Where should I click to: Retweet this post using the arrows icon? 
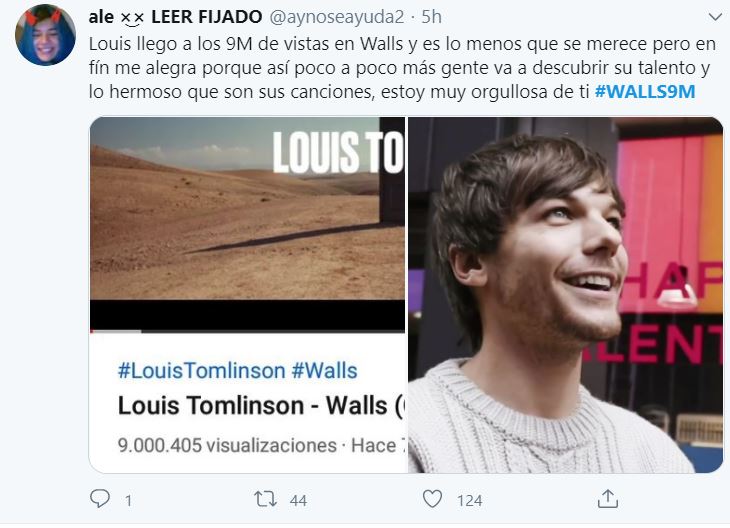tap(265, 499)
